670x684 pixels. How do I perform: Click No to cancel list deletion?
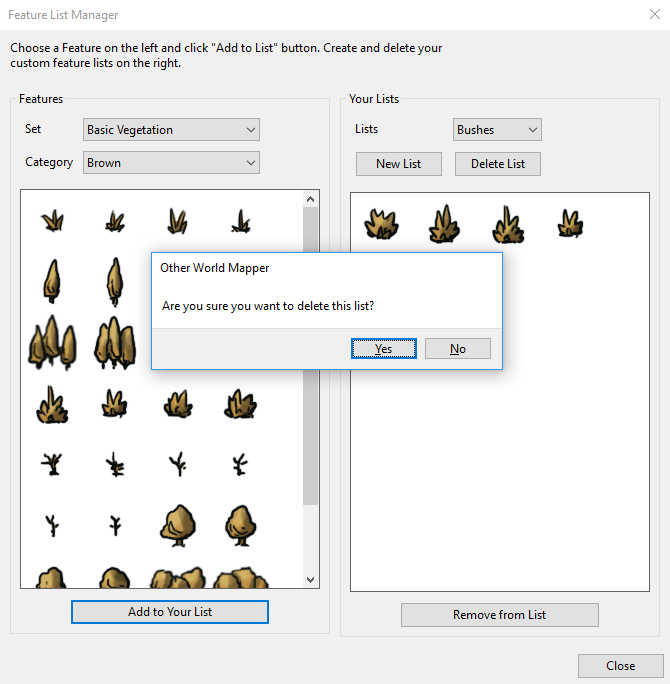[x=457, y=348]
